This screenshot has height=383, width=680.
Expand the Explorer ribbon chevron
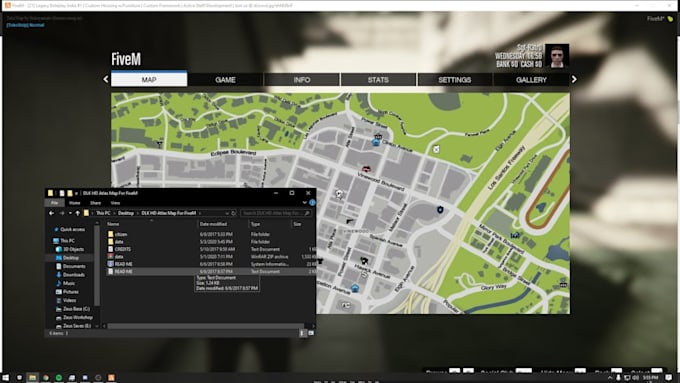(x=304, y=203)
